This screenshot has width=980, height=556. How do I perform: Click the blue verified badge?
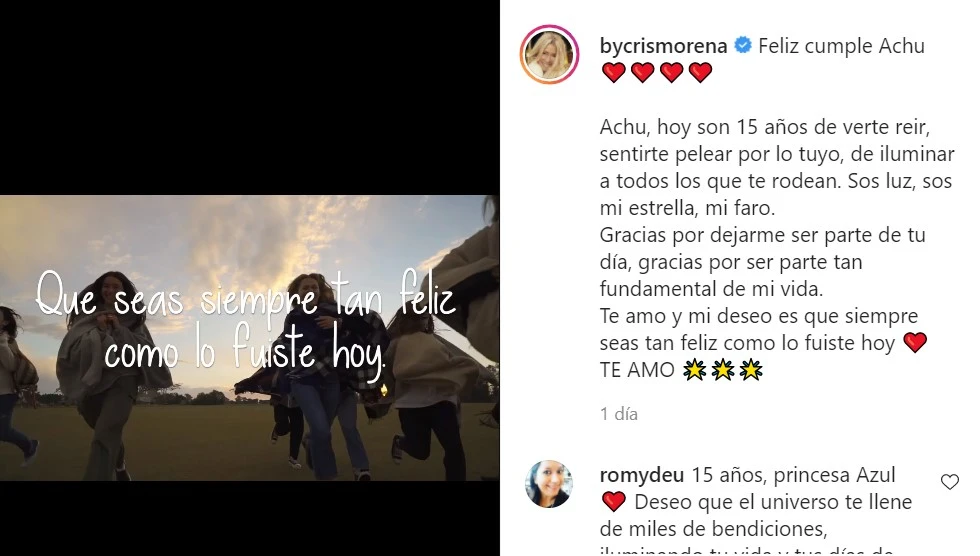click(742, 46)
